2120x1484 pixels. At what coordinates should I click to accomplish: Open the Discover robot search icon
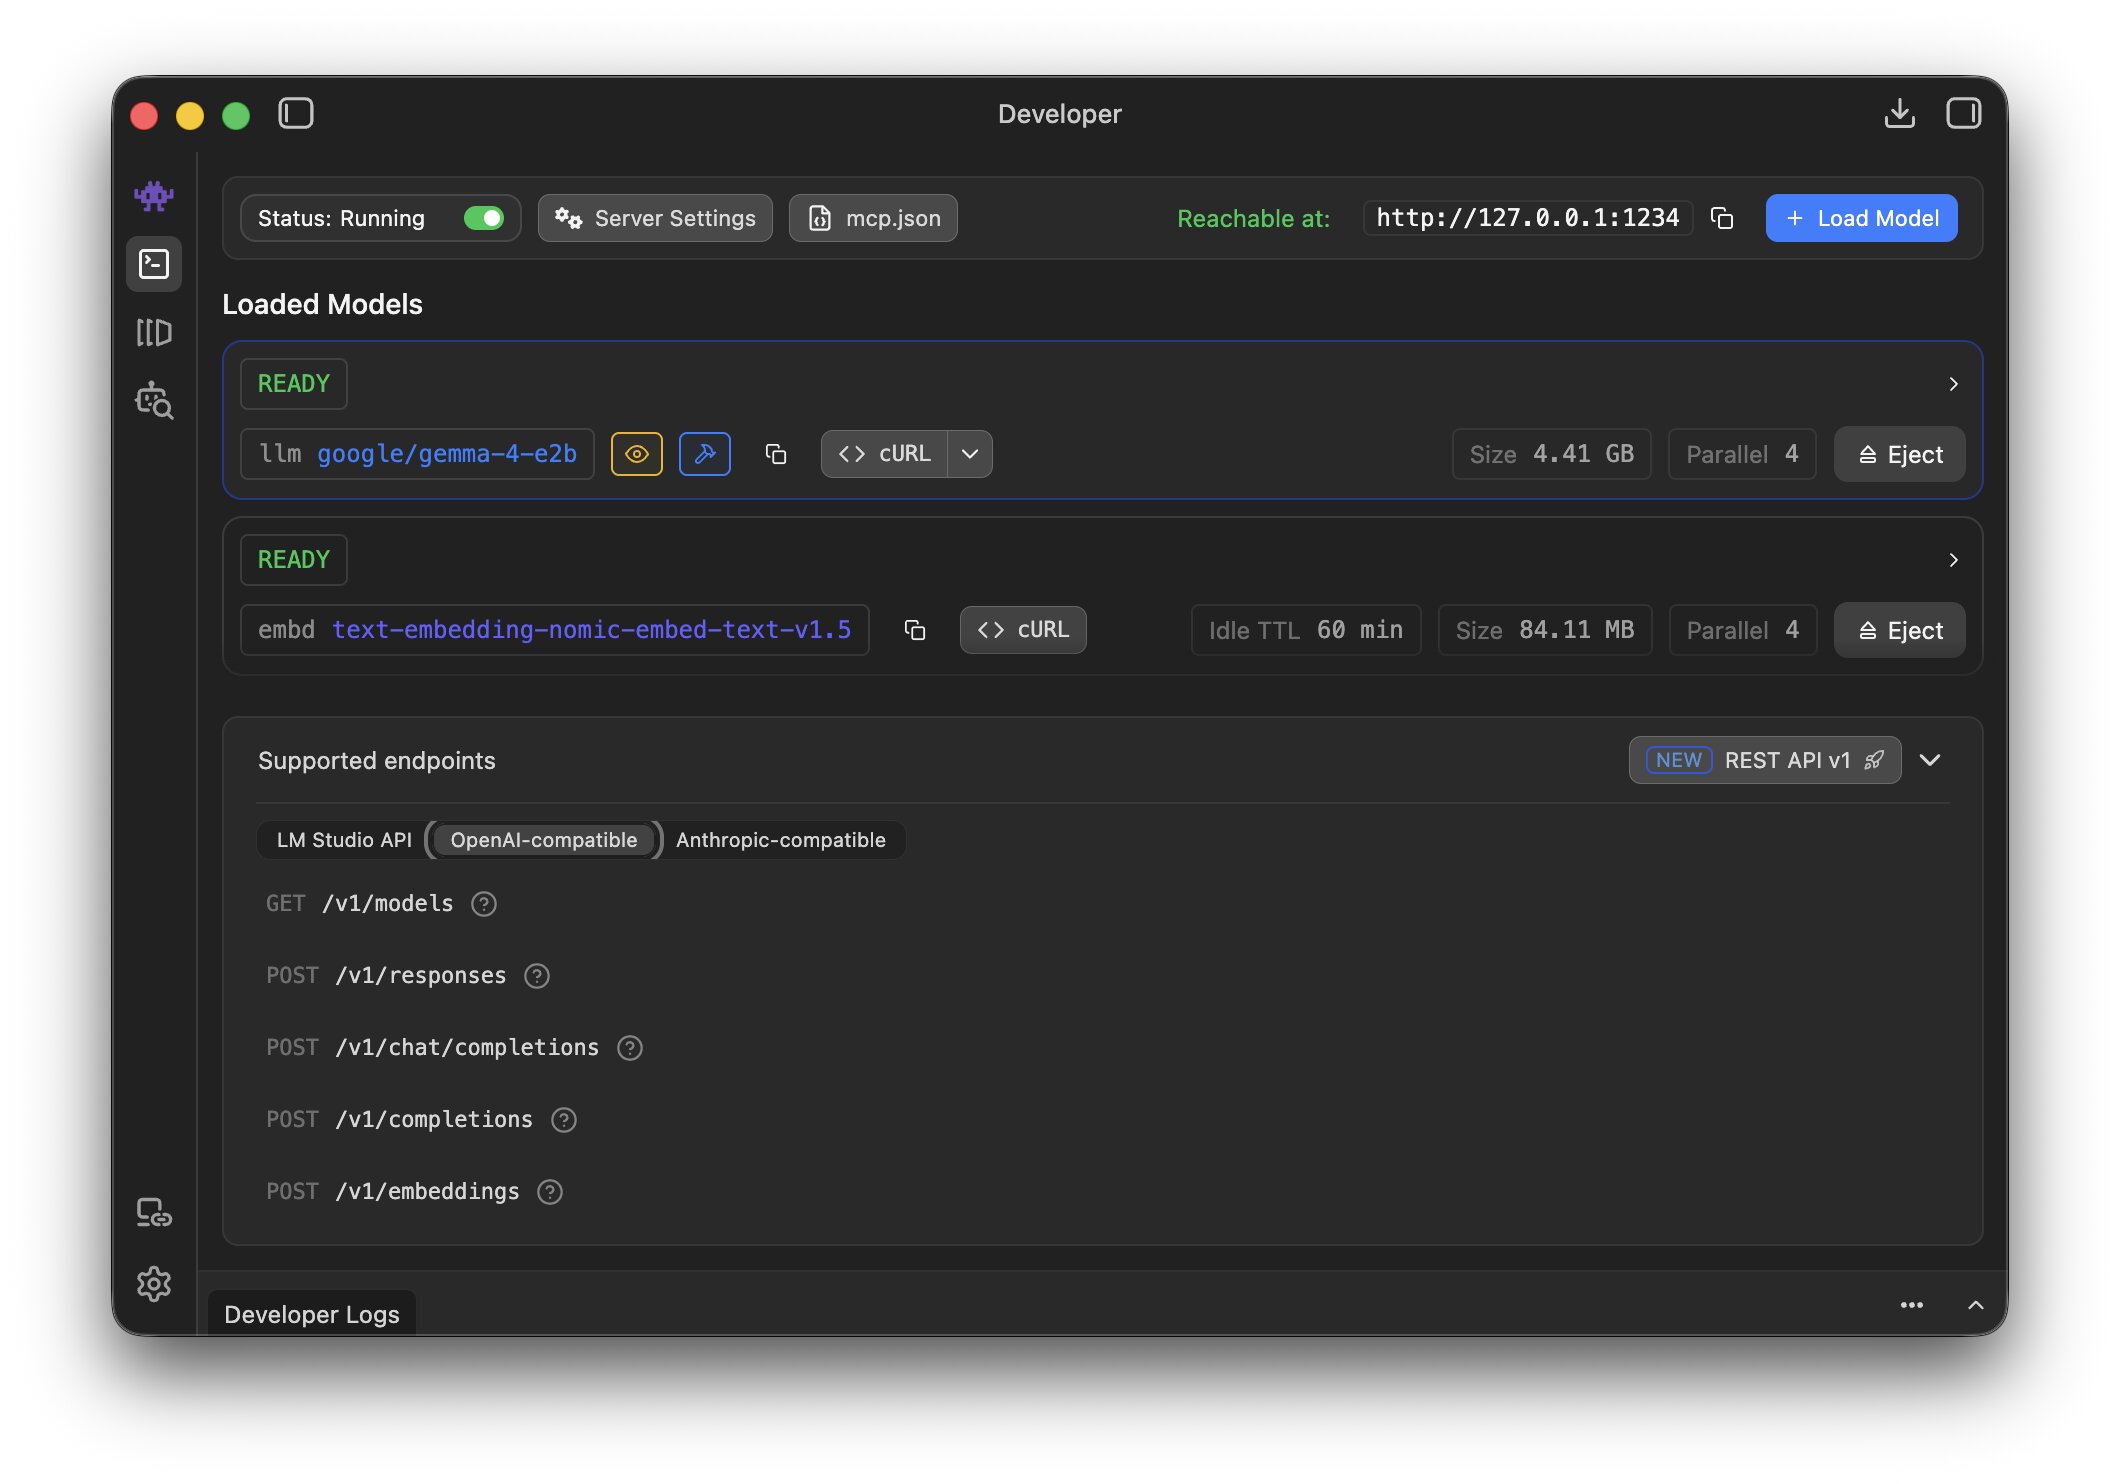pos(154,400)
